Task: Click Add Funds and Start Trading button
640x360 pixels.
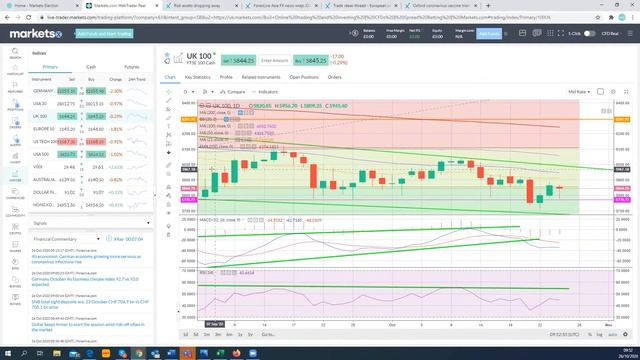Action: click(104, 34)
